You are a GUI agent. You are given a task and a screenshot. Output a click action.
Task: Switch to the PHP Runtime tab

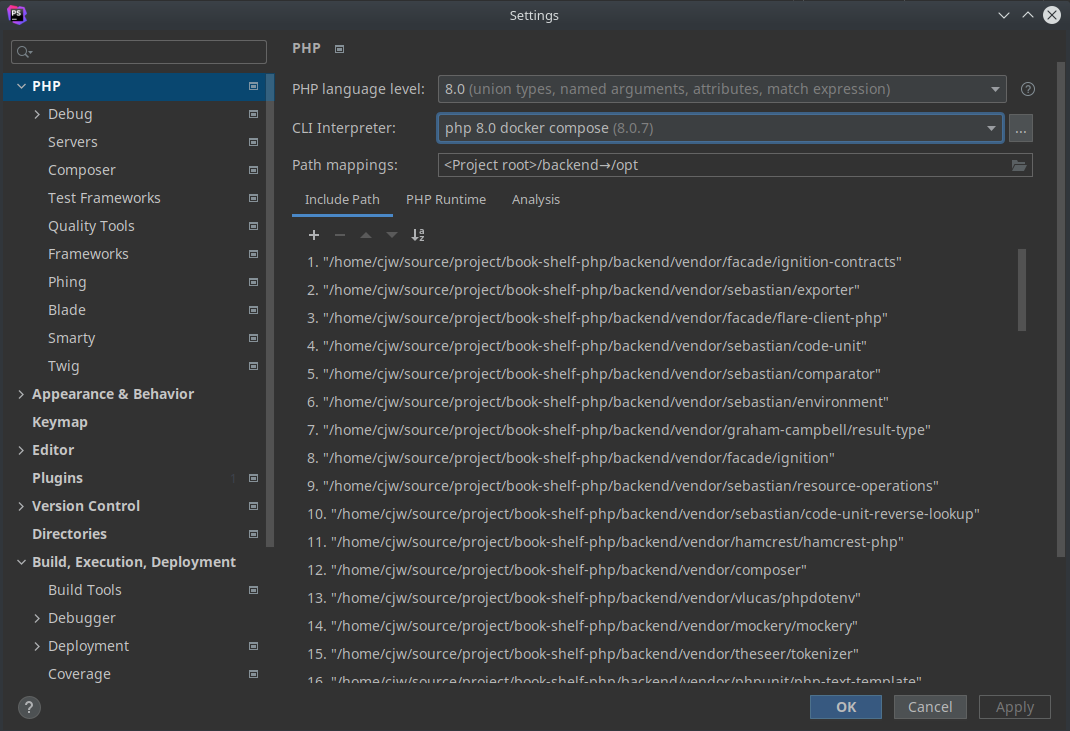click(x=446, y=199)
